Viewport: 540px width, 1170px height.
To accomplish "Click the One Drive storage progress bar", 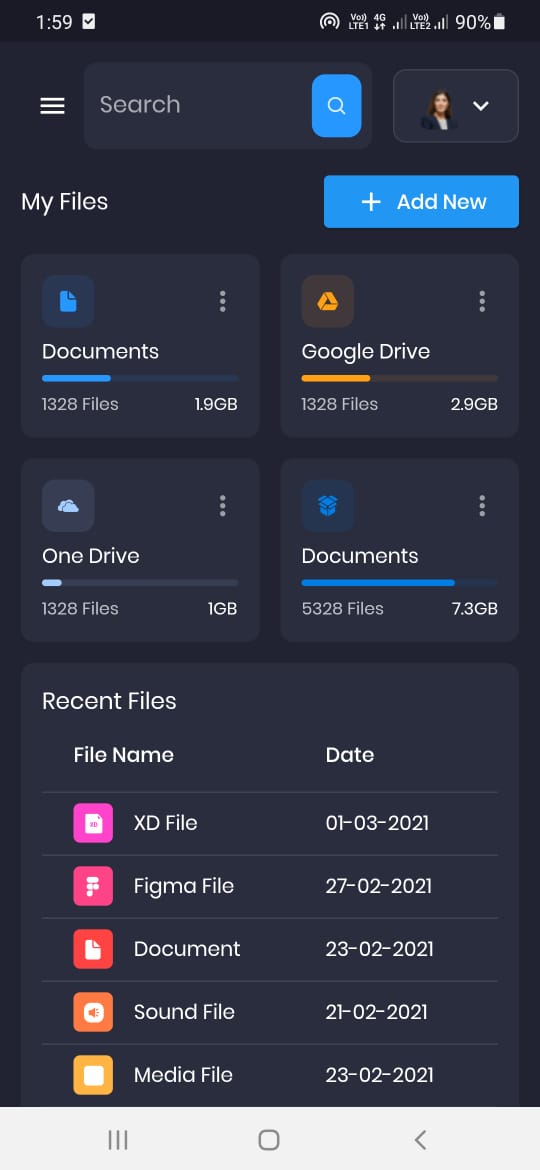I will 140,583.
